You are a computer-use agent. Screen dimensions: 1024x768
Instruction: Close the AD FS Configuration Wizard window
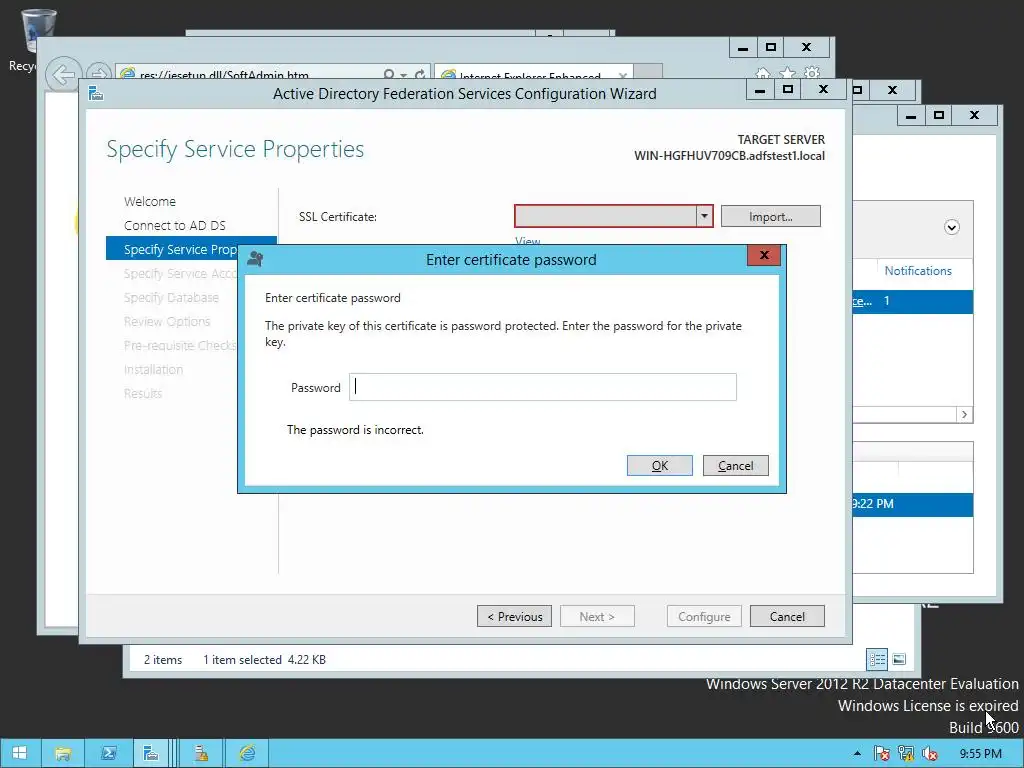tap(824, 90)
